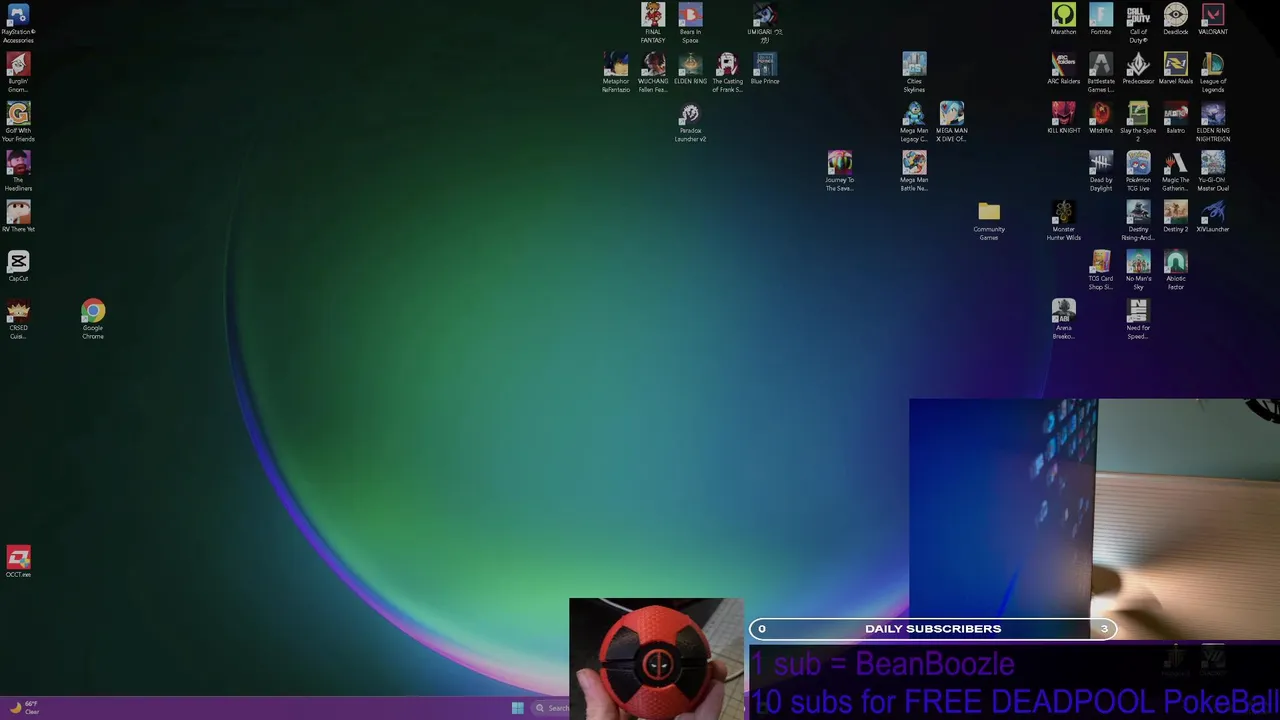1280x720 pixels.
Task: Launch Dead by Daylight shortcut
Action: [x=1101, y=171]
